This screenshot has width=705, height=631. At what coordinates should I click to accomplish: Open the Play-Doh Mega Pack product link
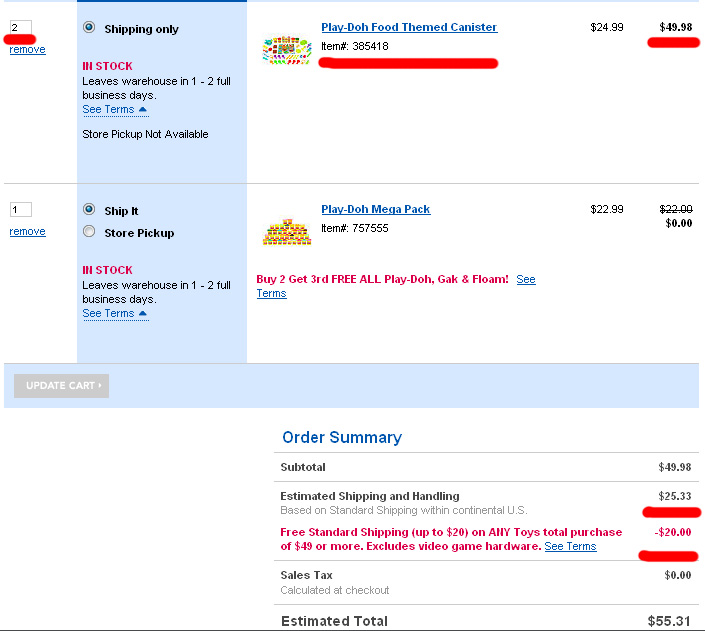click(x=376, y=210)
